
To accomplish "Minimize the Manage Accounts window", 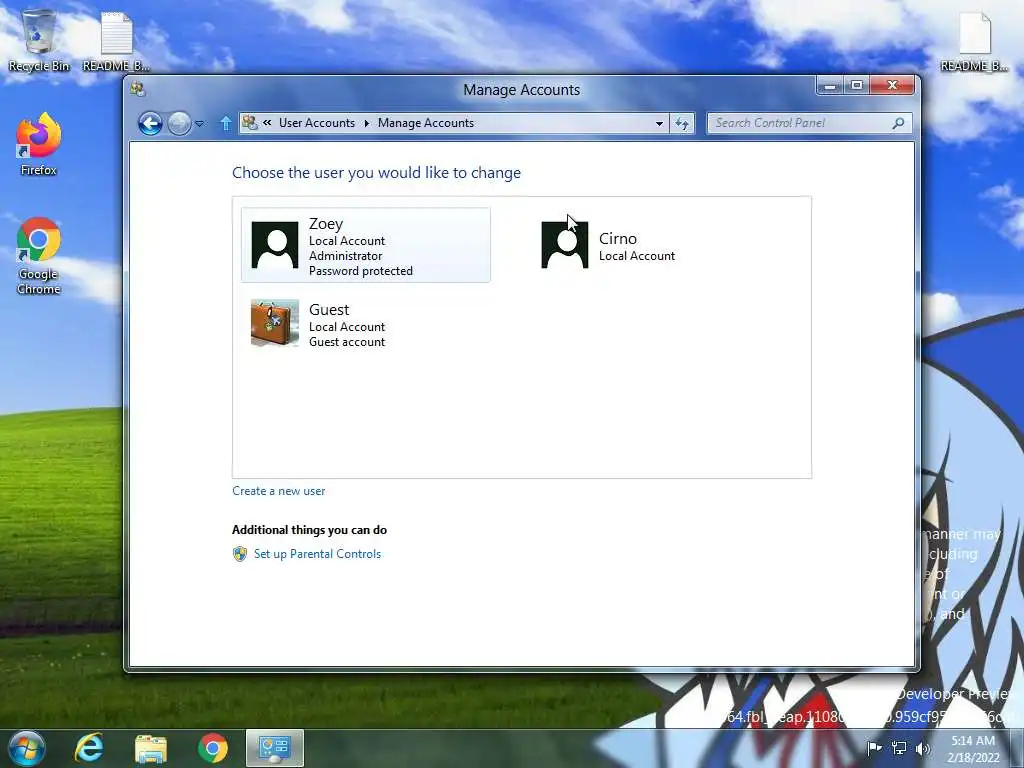I will tap(830, 86).
